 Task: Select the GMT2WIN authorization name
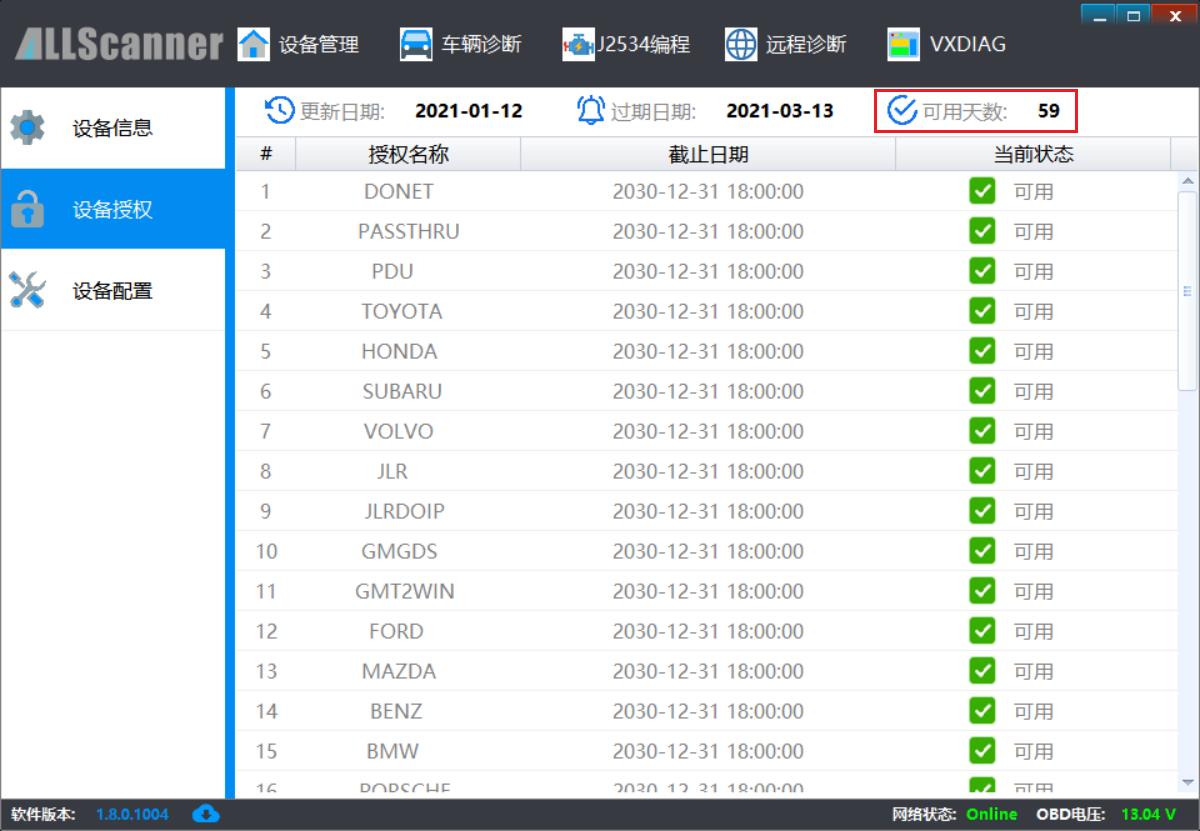[405, 591]
